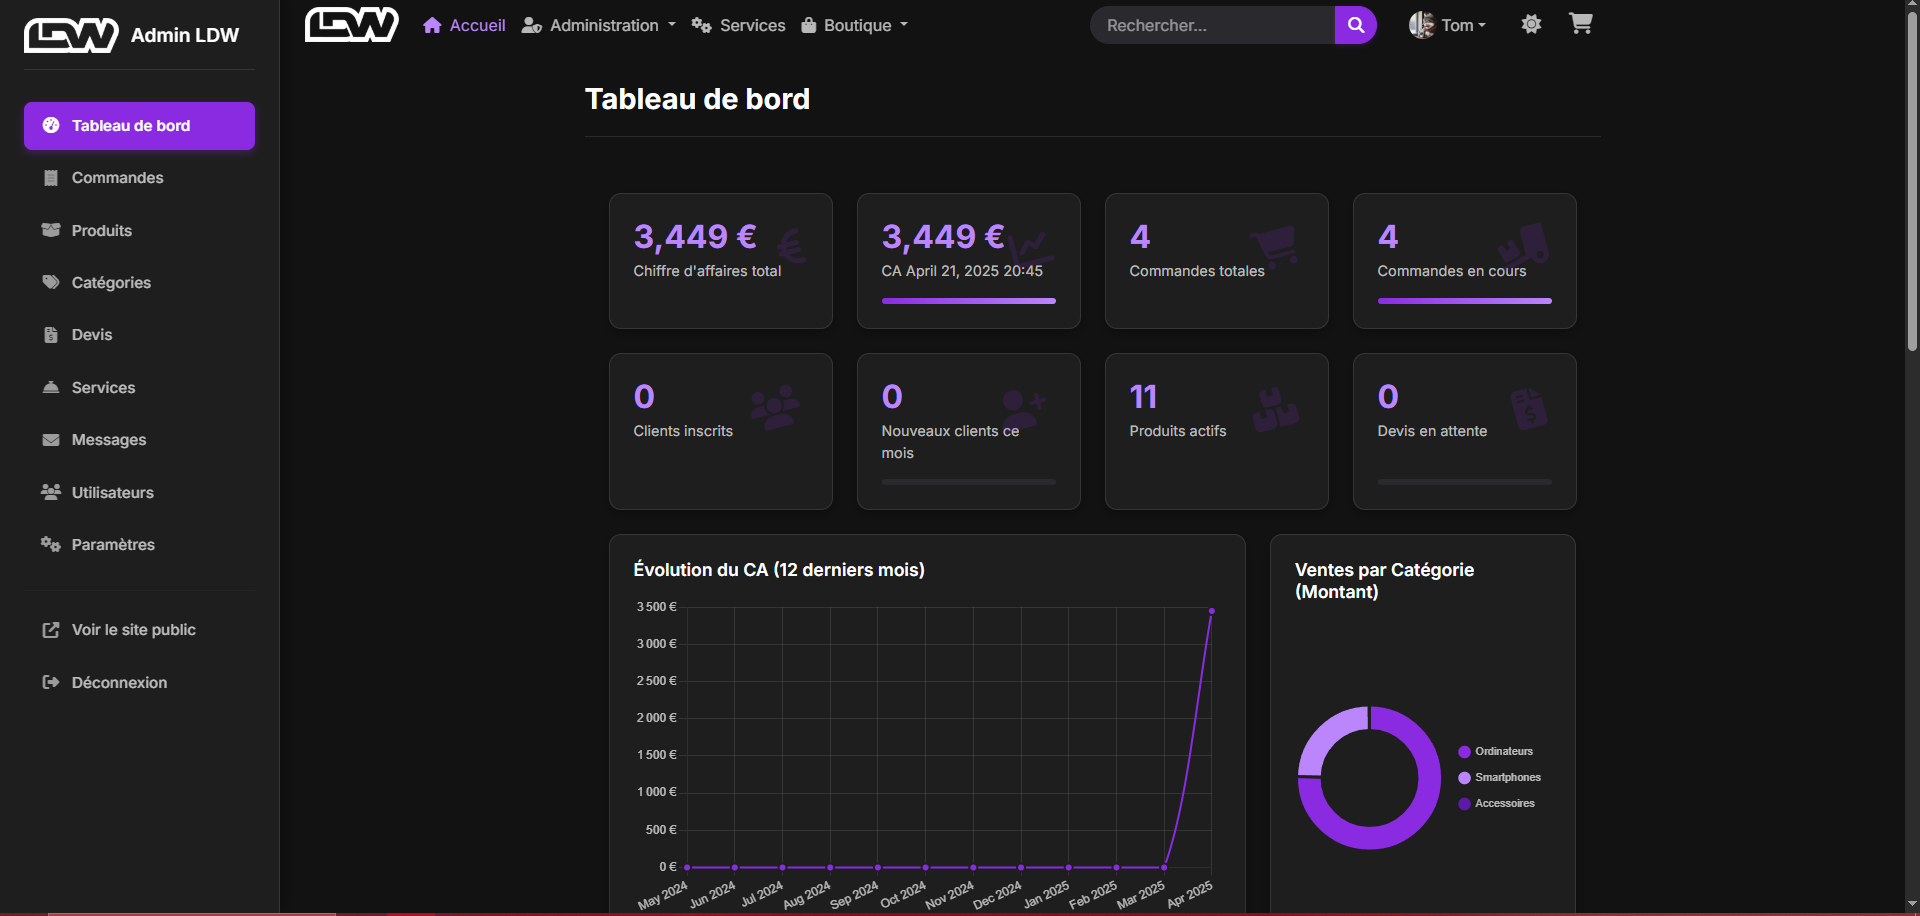The image size is (1920, 916).
Task: Toggle the theme with the sun icon
Action: click(x=1531, y=24)
